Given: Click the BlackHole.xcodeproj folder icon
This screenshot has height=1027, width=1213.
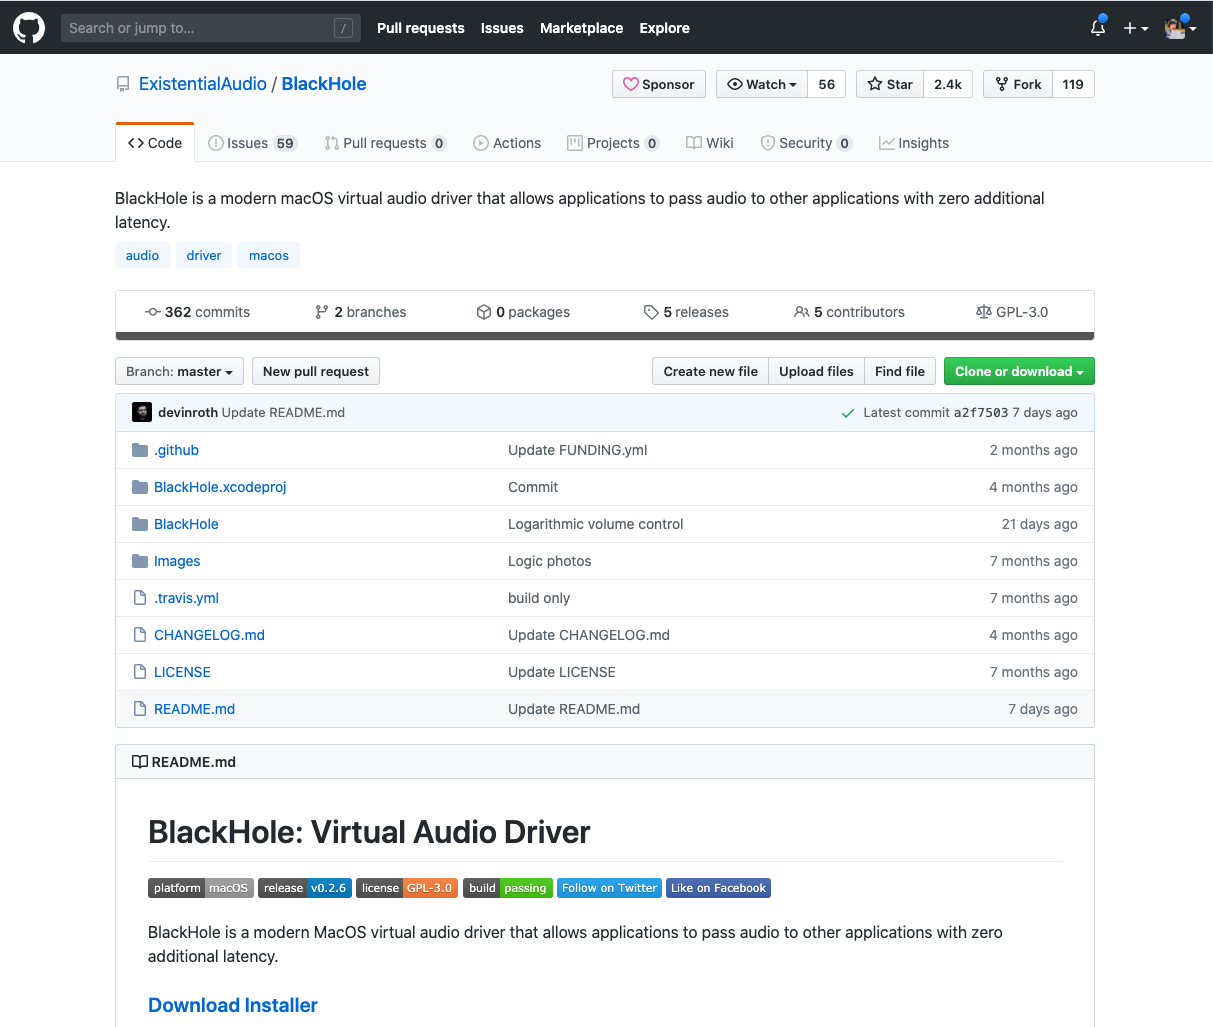Looking at the screenshot, I should tap(140, 487).
